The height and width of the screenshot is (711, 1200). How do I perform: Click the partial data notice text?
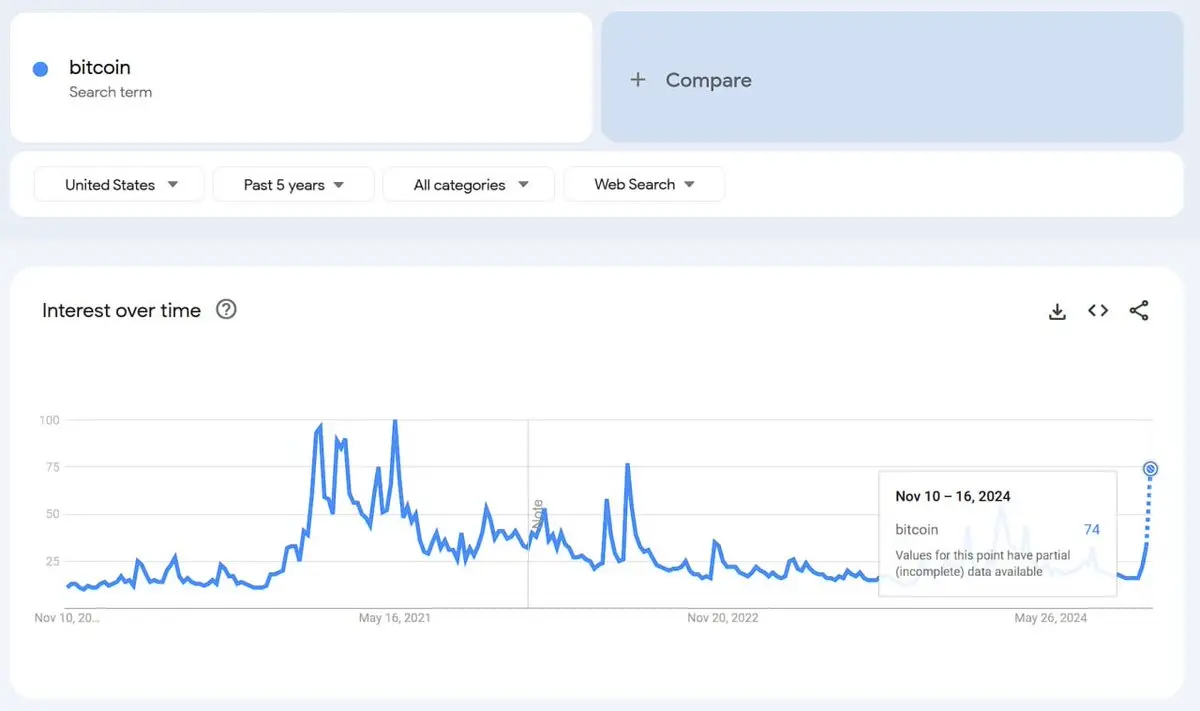click(983, 563)
